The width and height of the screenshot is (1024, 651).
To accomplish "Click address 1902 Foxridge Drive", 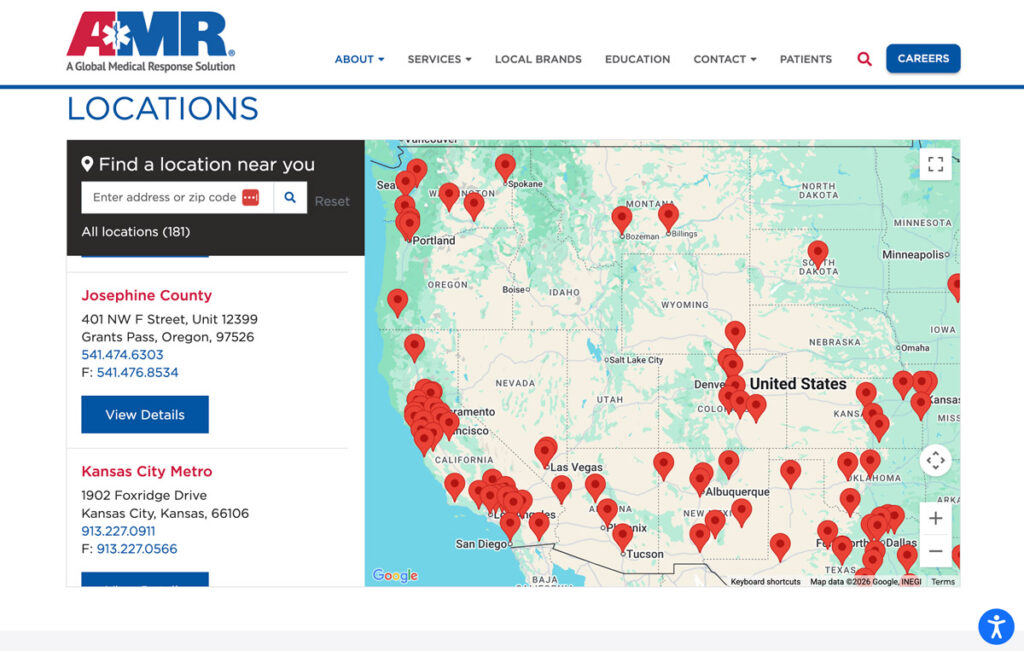I will click(x=144, y=496).
